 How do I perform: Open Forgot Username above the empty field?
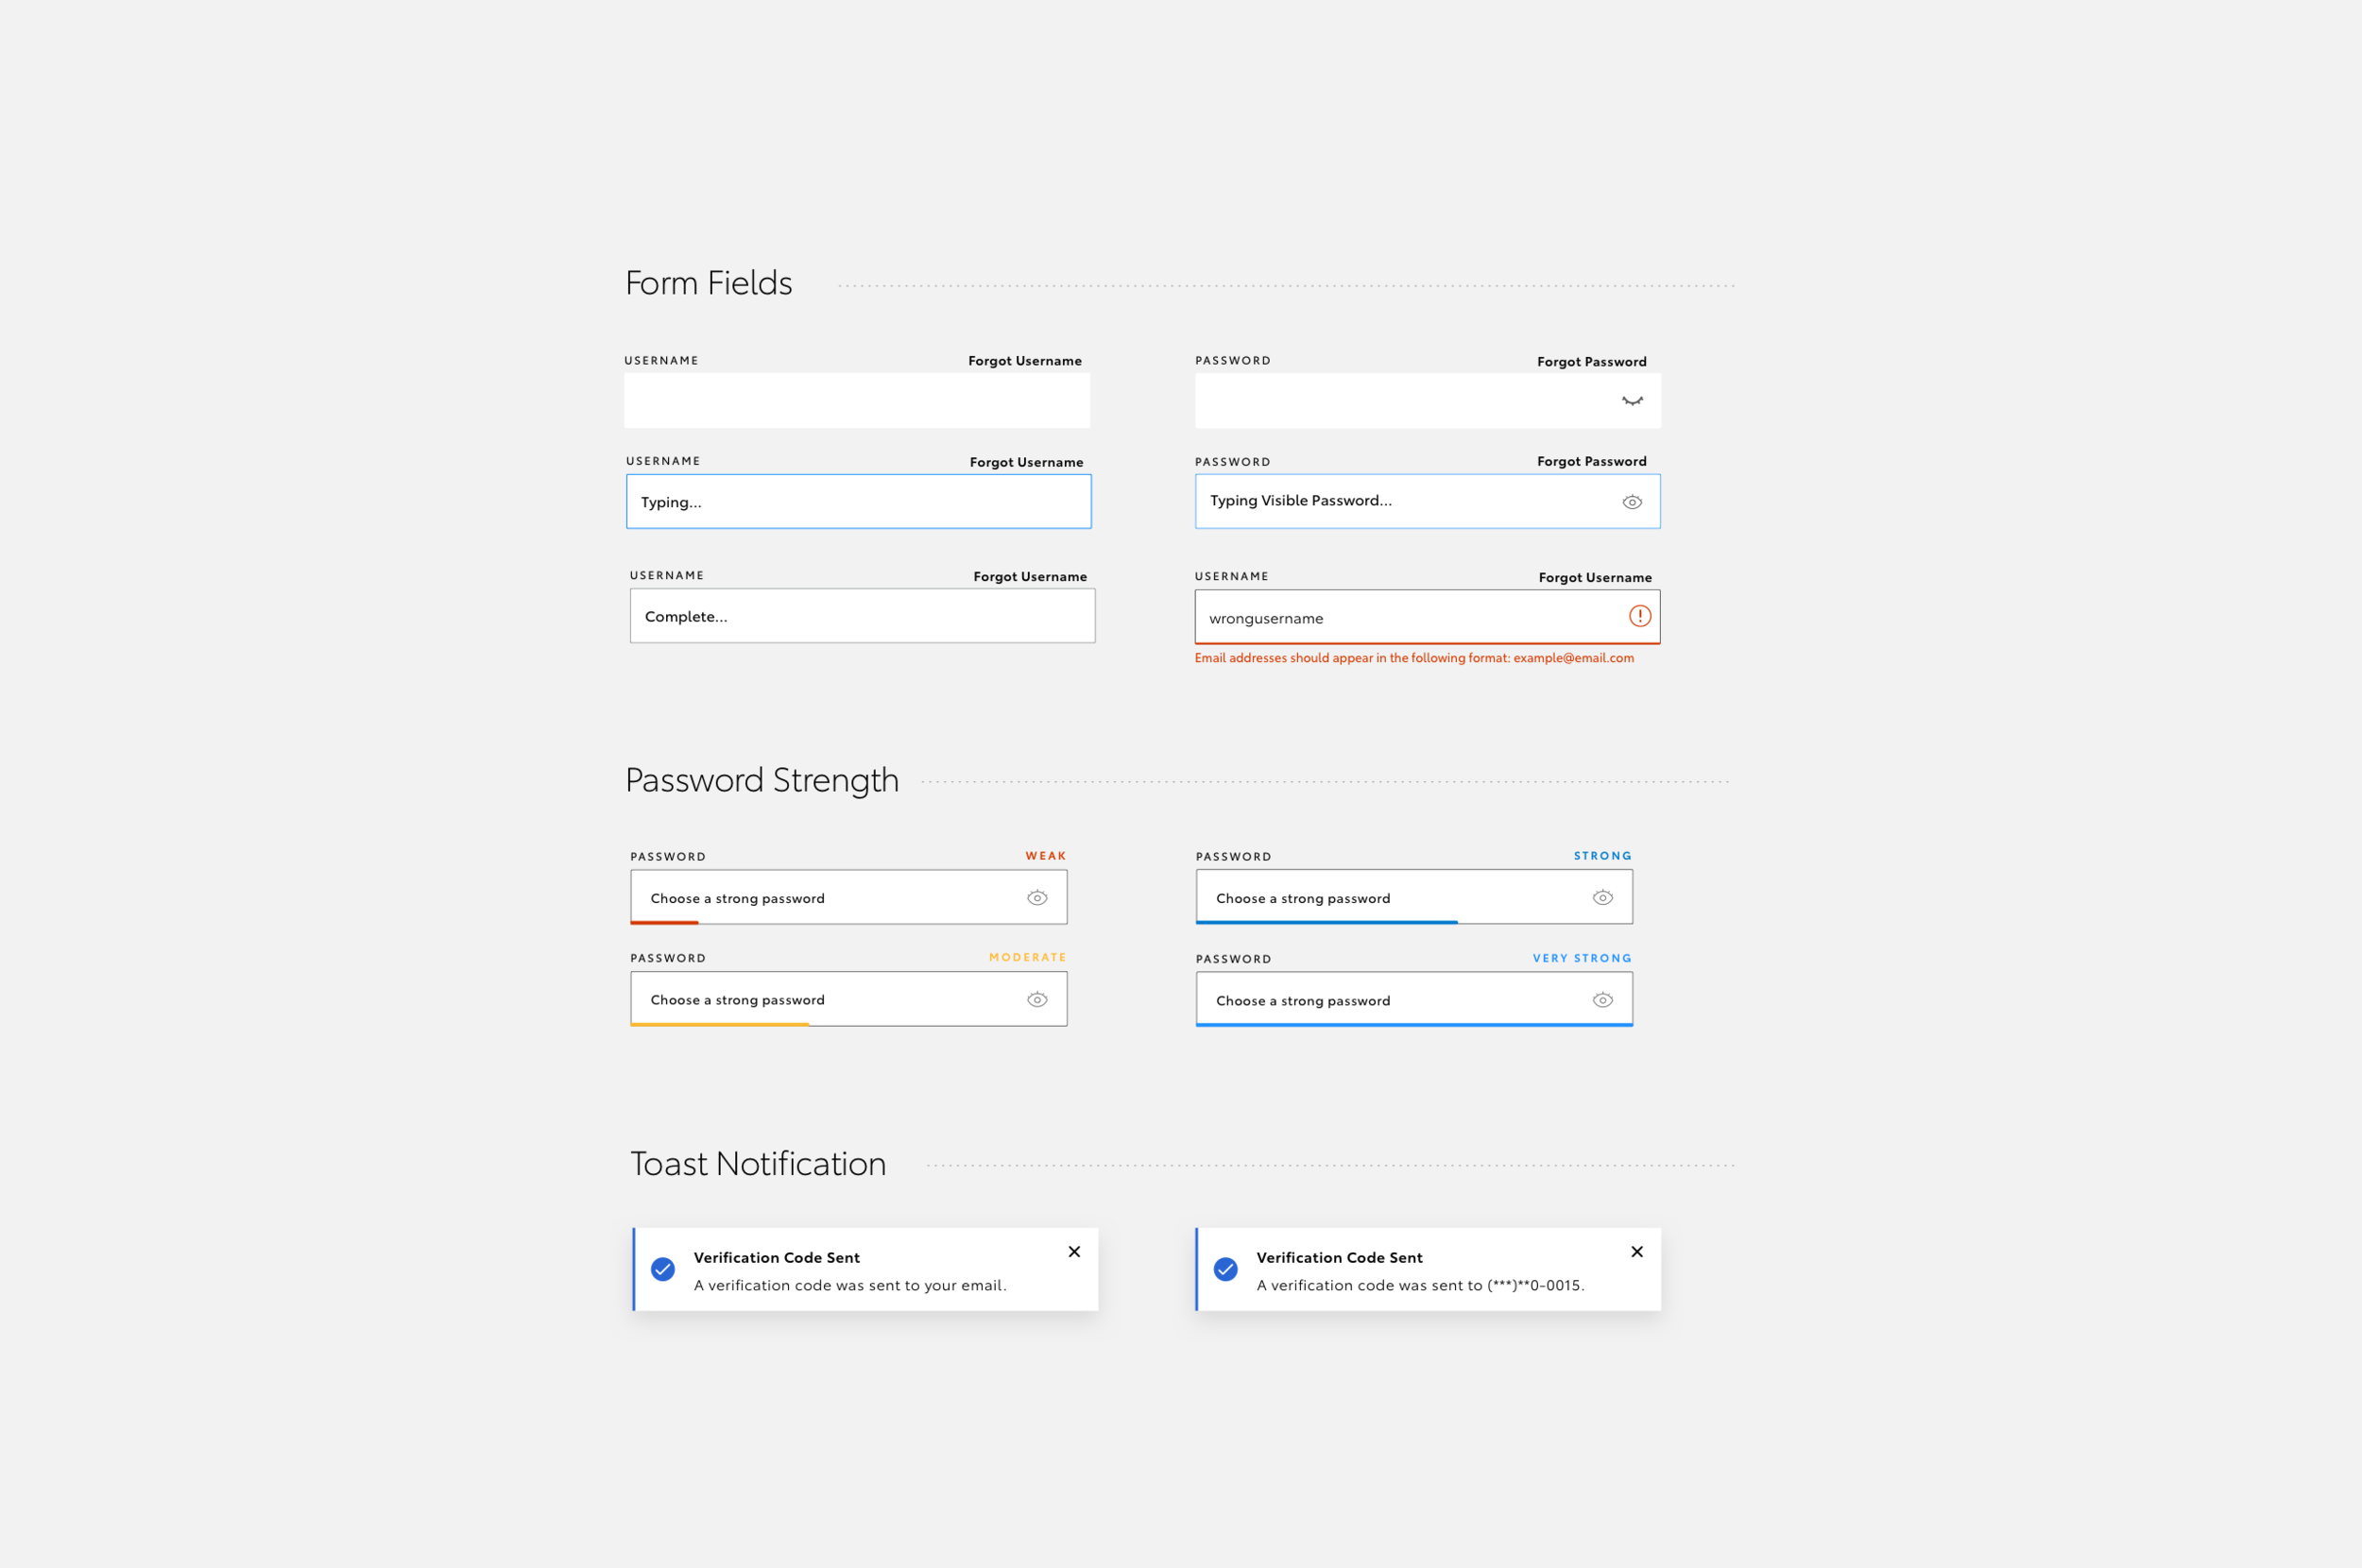(1025, 360)
